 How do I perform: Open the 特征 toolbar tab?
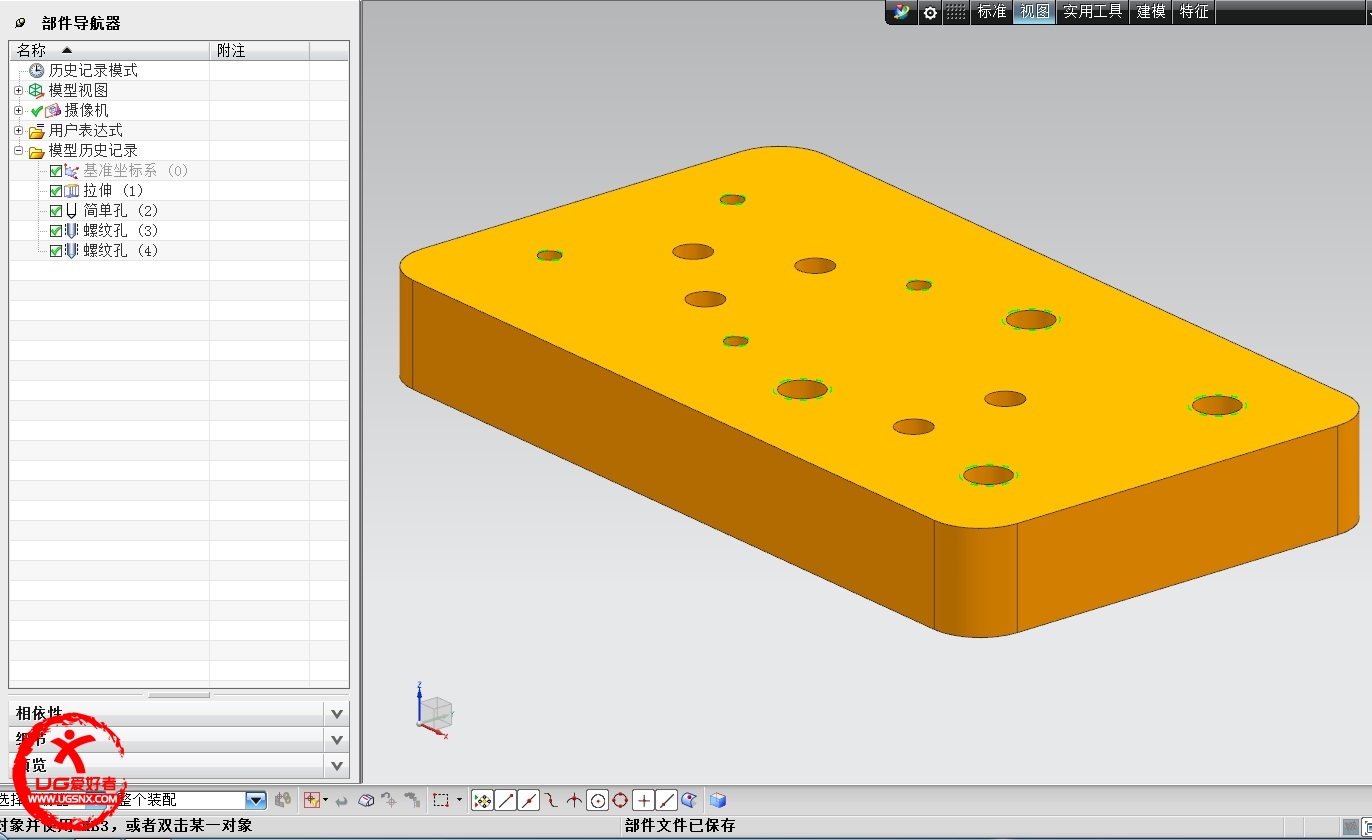[1194, 12]
